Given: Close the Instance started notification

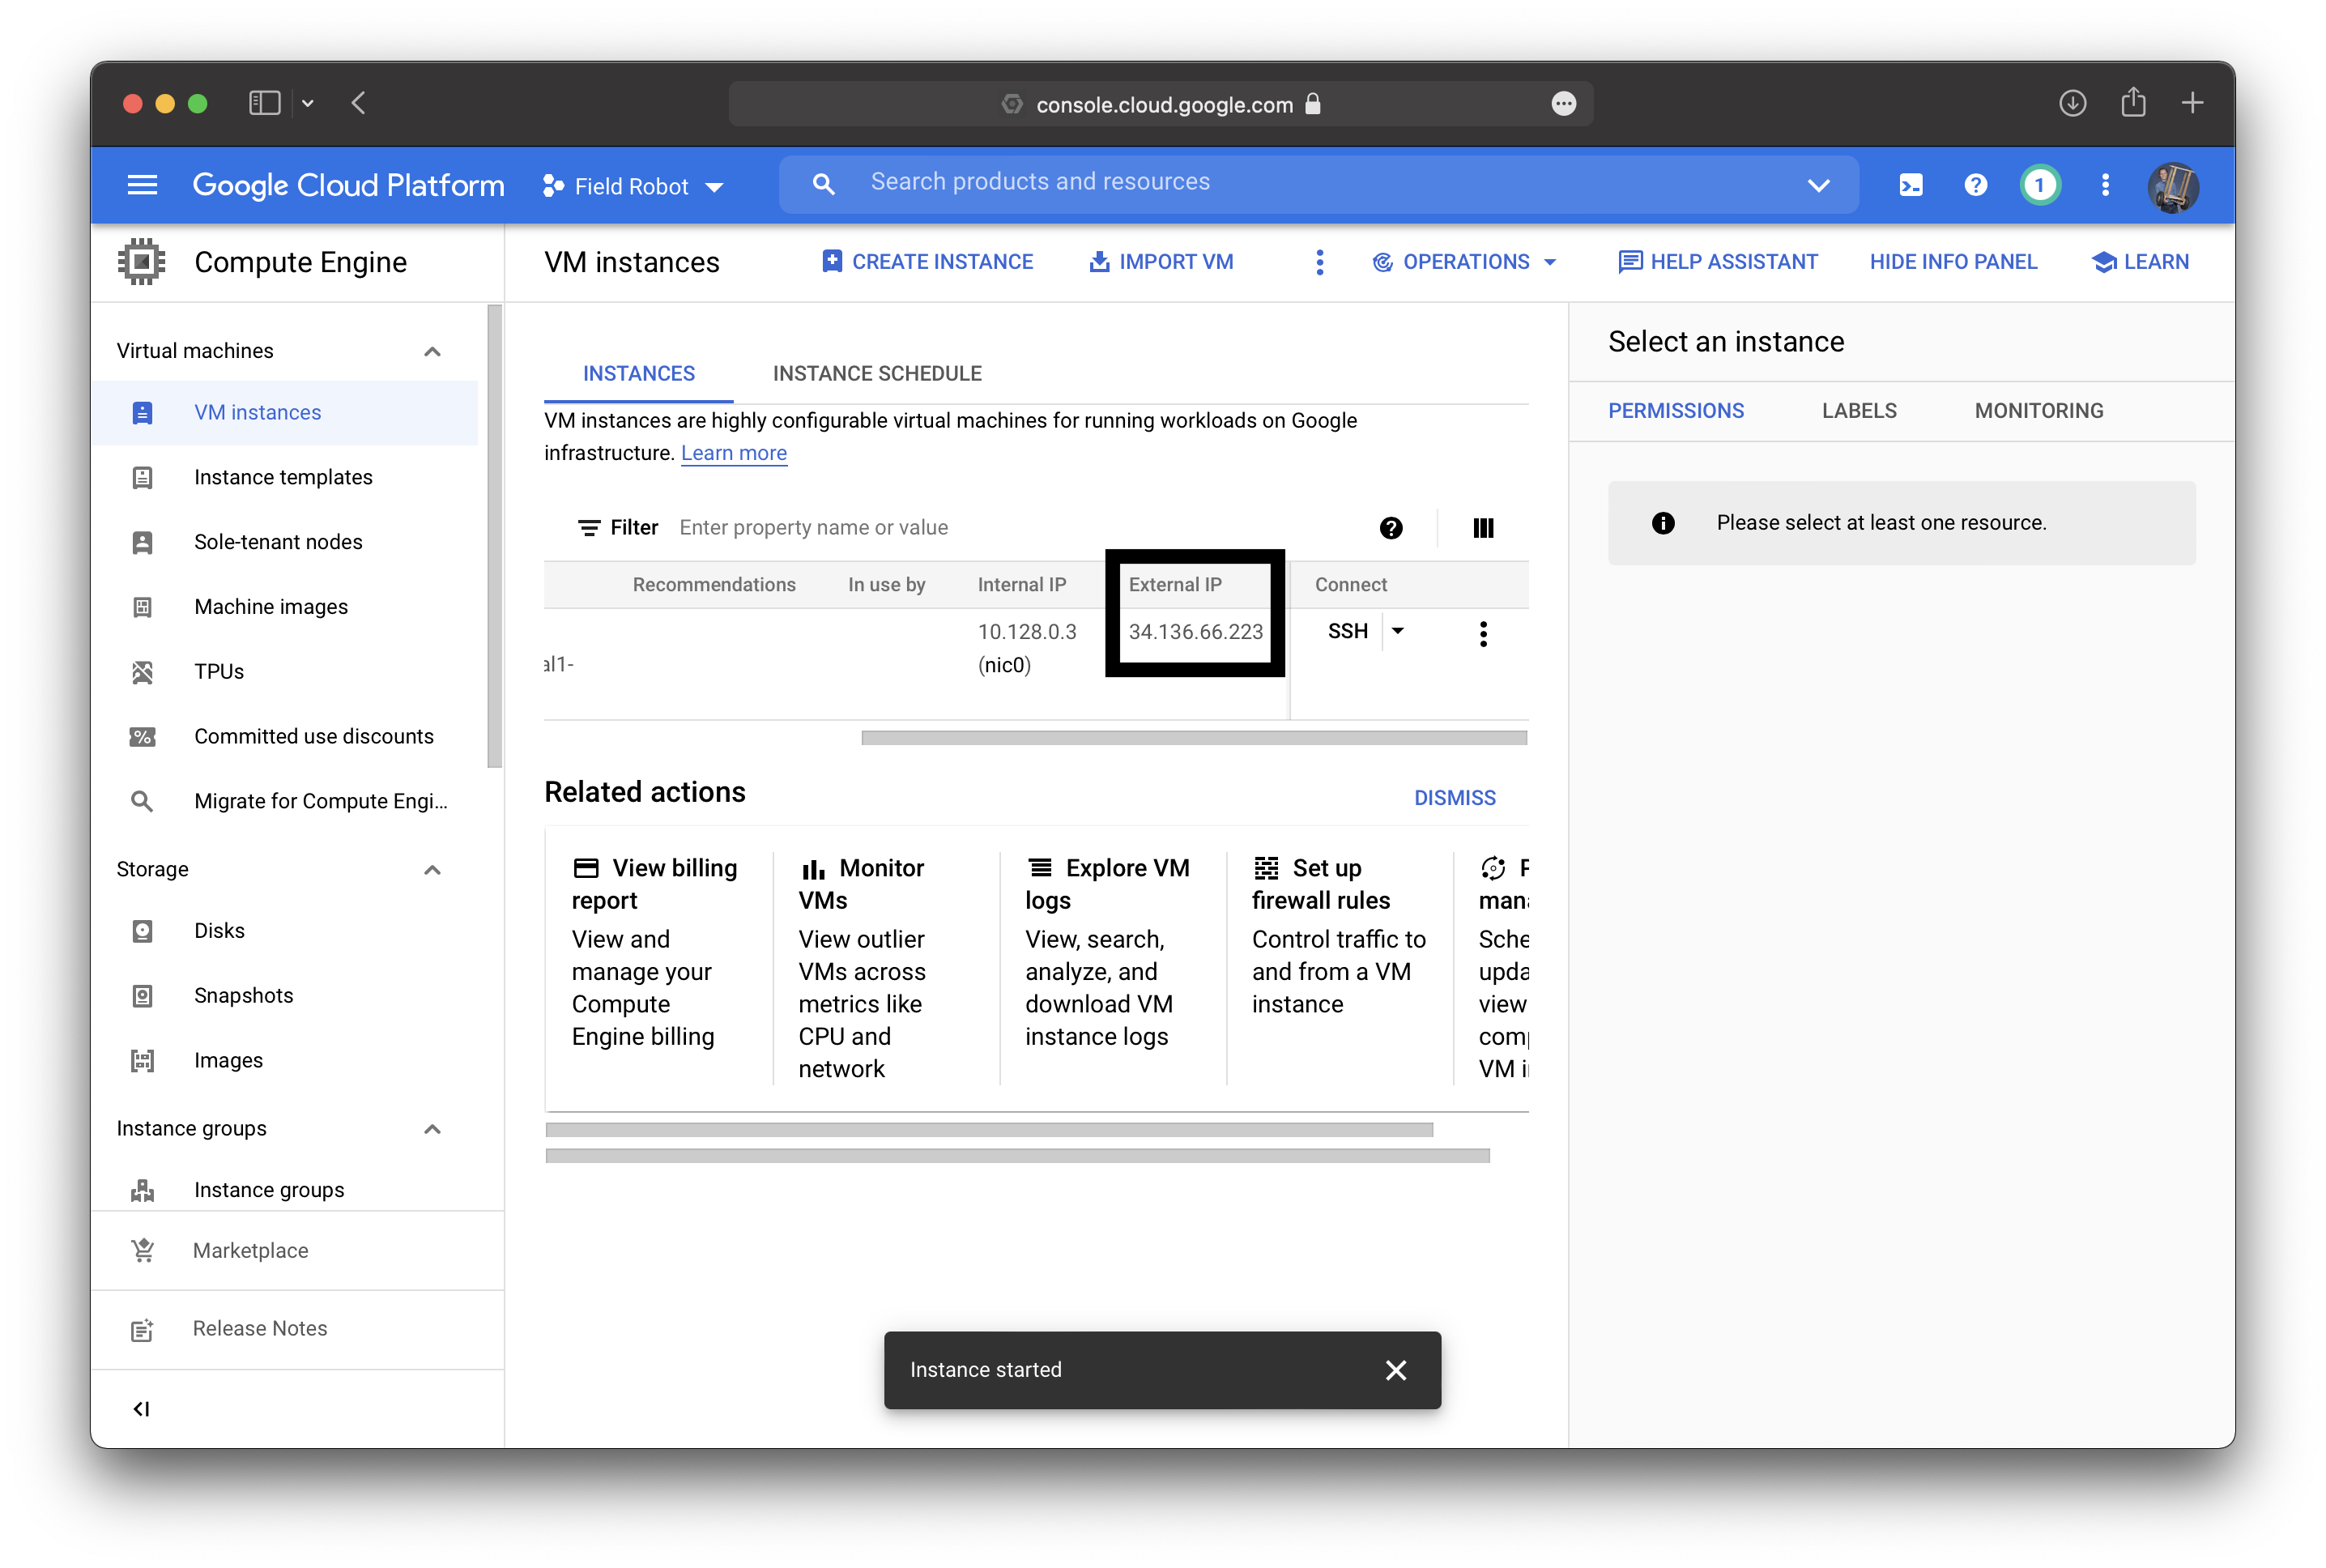Looking at the screenshot, I should click(1395, 1370).
